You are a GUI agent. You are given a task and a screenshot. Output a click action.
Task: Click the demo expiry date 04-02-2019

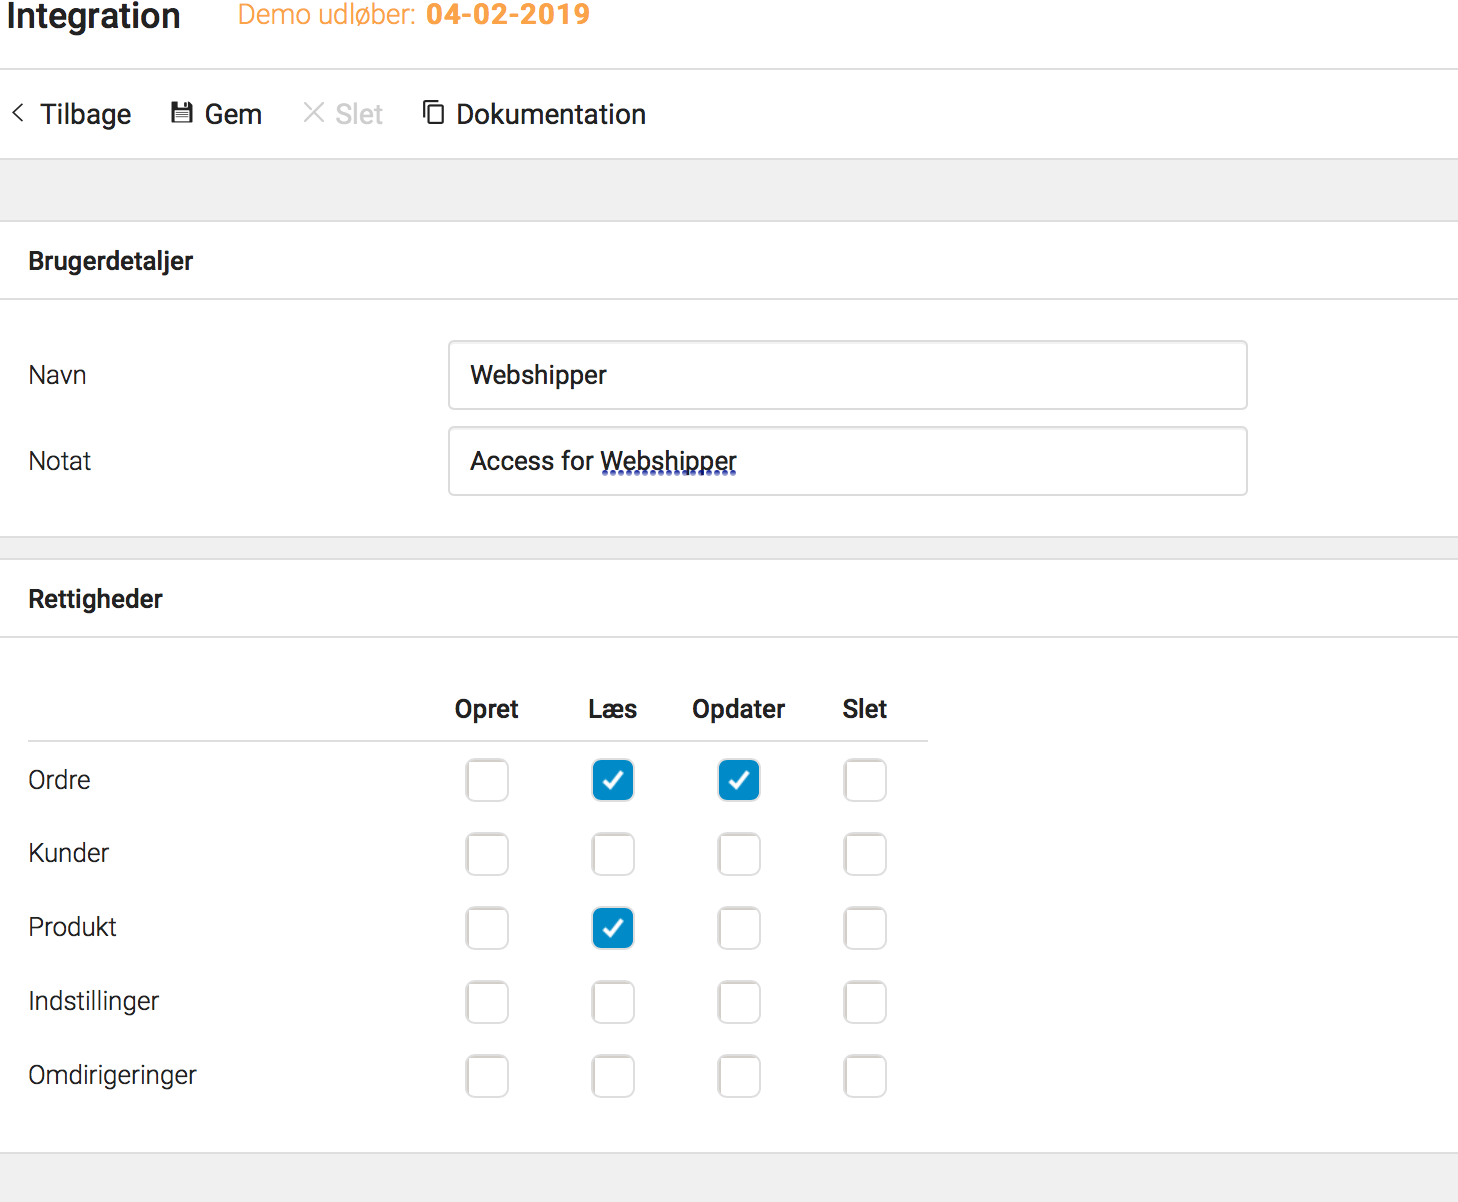point(508,14)
